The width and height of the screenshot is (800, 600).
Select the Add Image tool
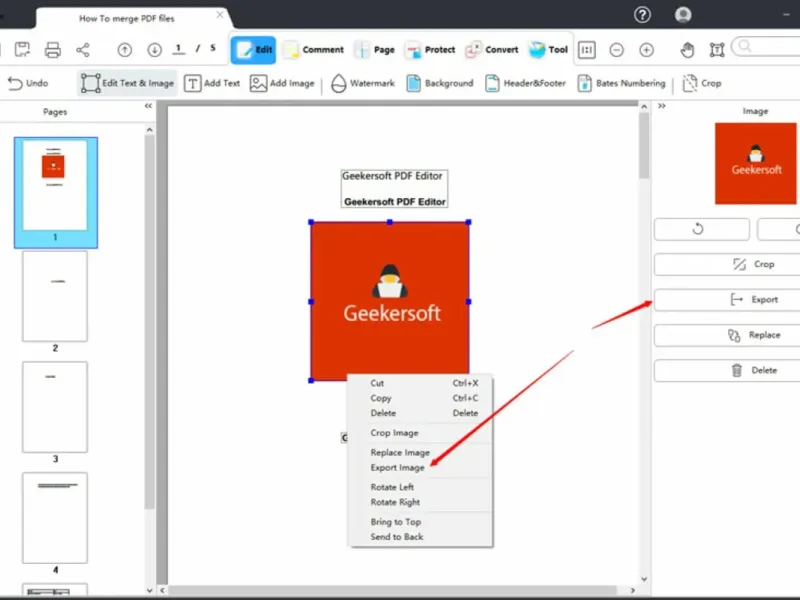click(282, 83)
